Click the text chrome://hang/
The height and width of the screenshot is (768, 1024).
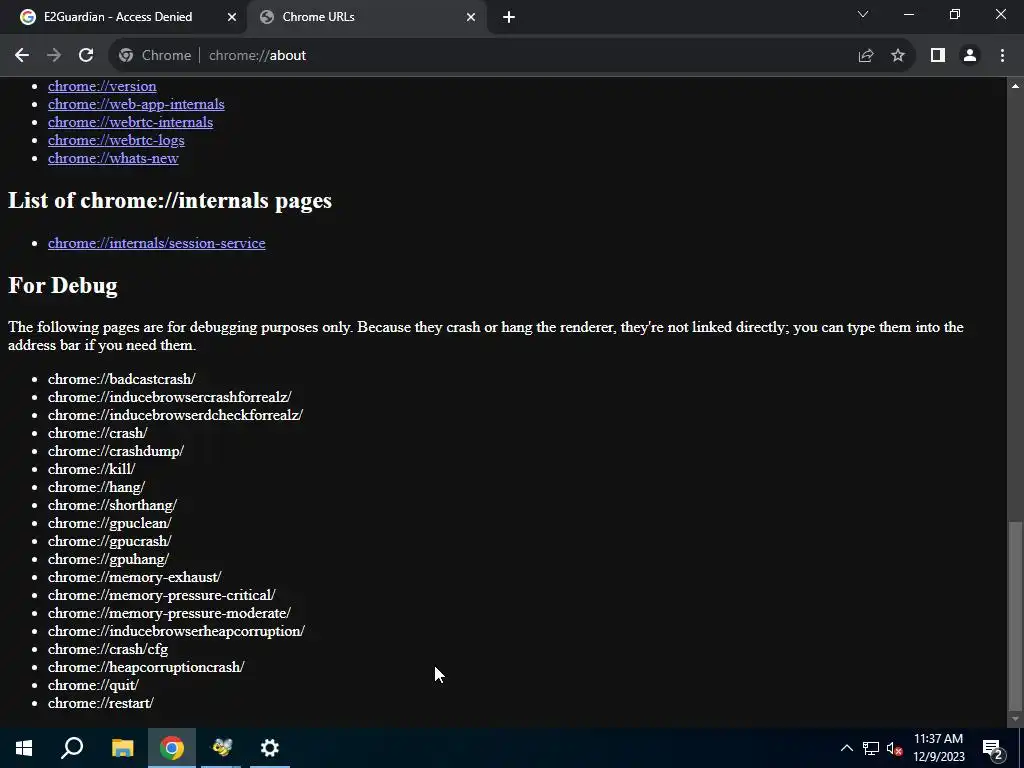pos(96,487)
